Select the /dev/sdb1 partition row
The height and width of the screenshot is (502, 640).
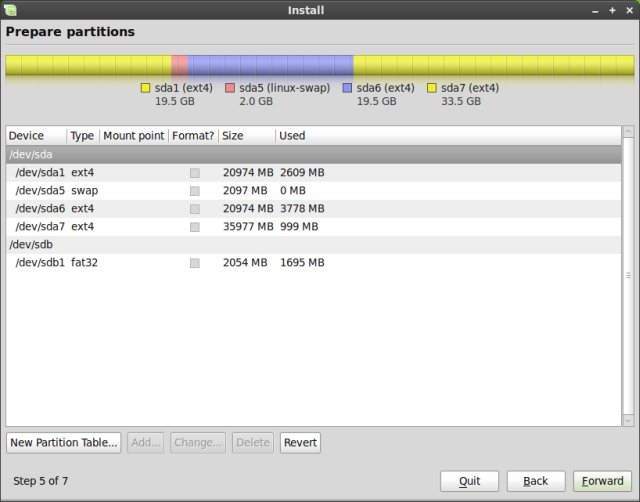[x=313, y=262]
